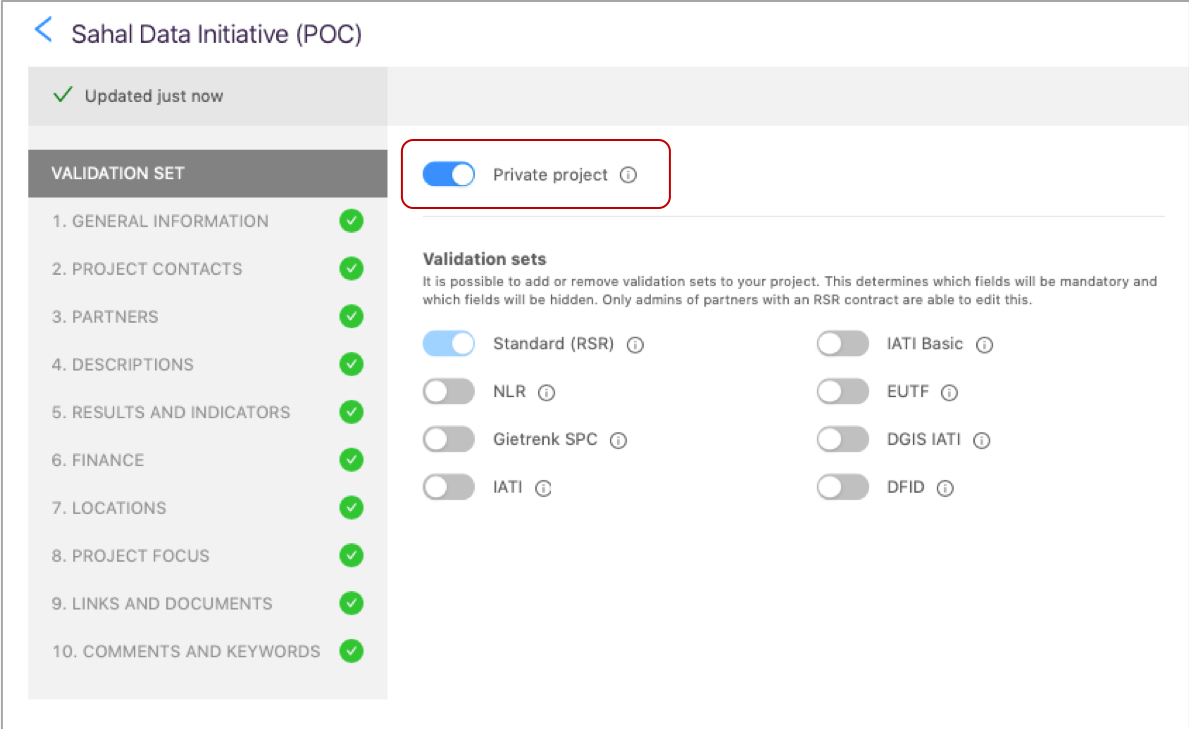This screenshot has height=729, width=1189.
Task: Open section 5. Results and Indicators
Action: 208,412
